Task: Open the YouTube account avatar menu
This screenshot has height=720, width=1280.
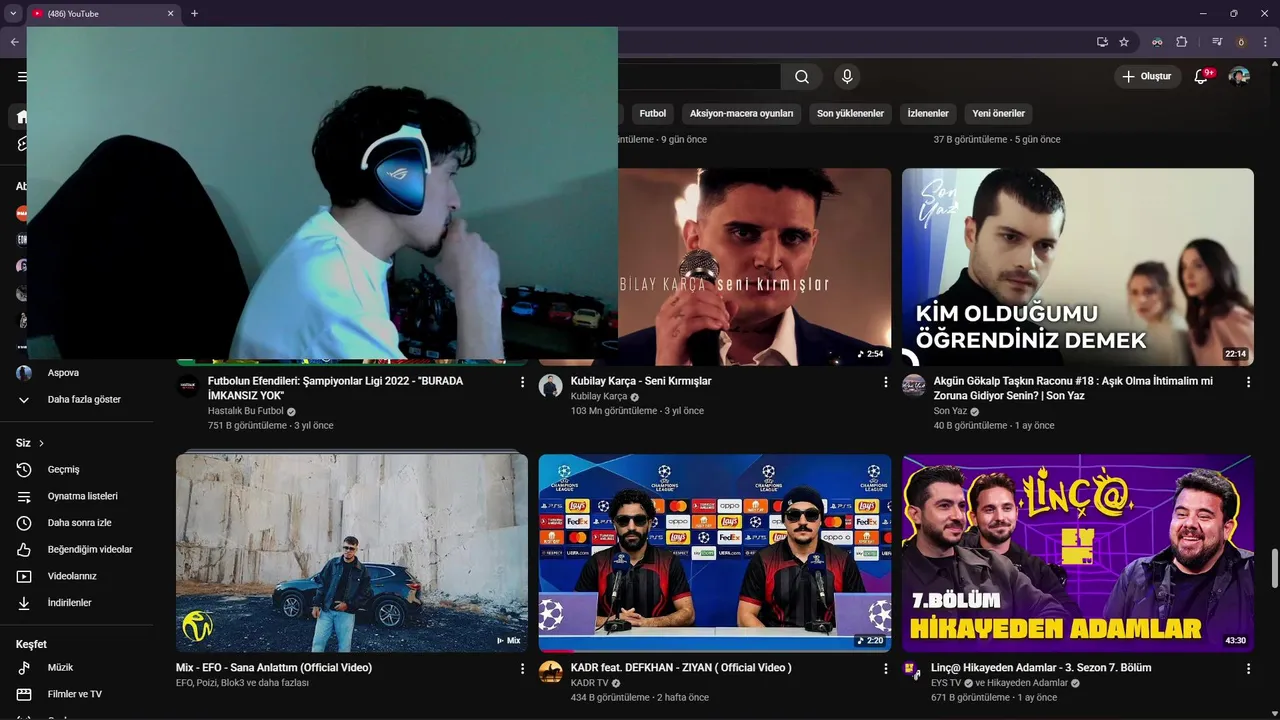Action: (x=1239, y=77)
